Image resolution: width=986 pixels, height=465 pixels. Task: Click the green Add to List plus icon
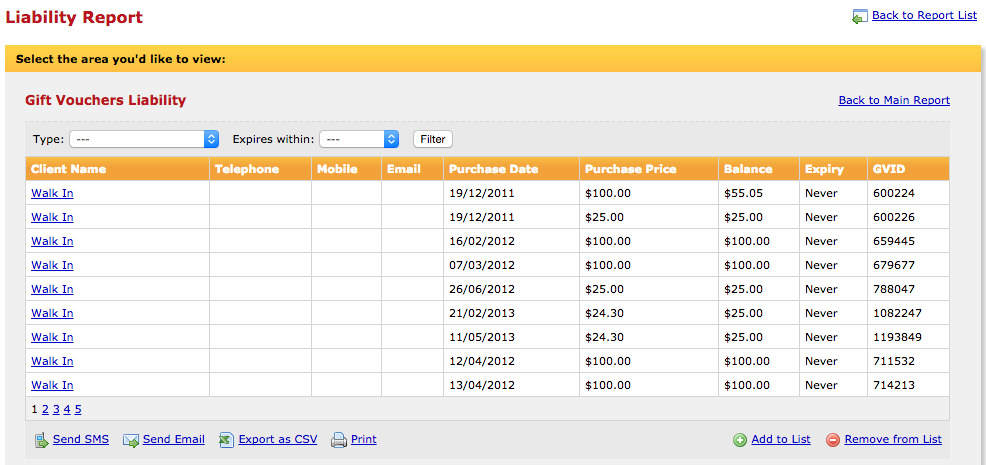click(740, 440)
